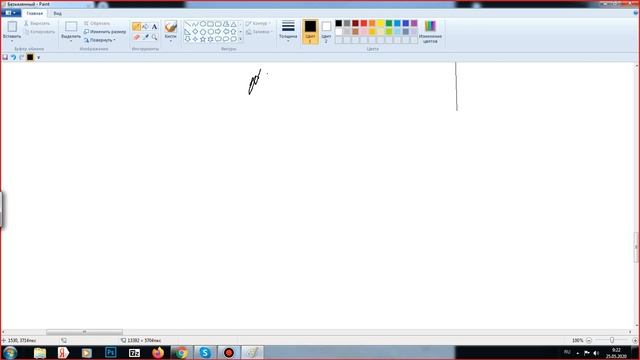This screenshot has height=360, width=640.
Task: Click the zoom out minus button
Action: (x=589, y=340)
